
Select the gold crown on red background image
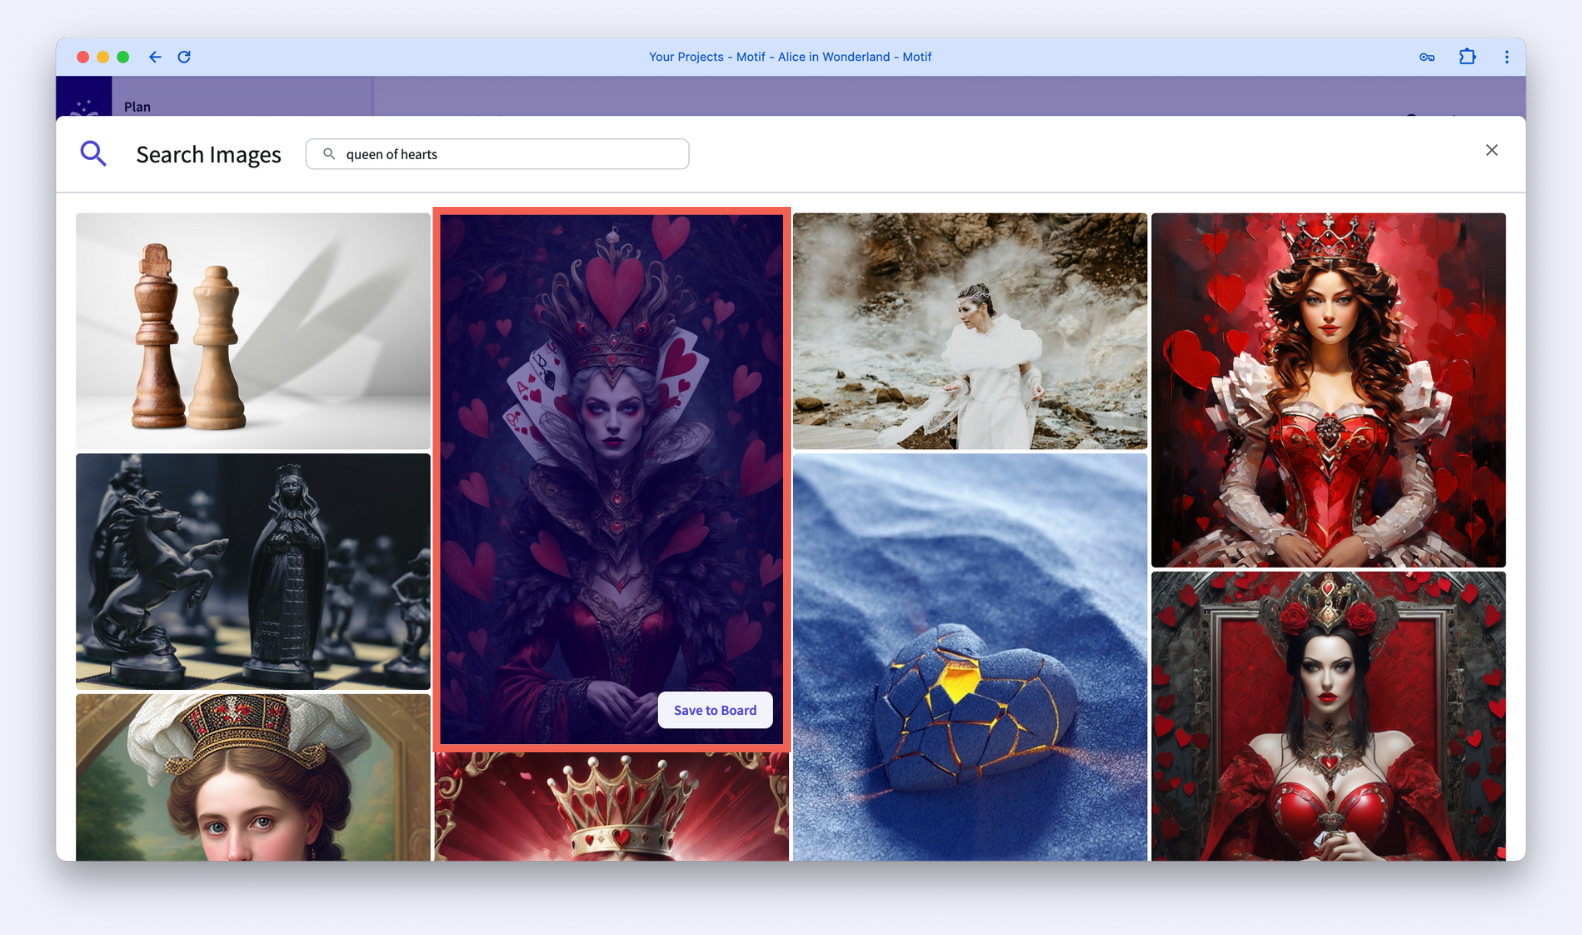tap(612, 807)
